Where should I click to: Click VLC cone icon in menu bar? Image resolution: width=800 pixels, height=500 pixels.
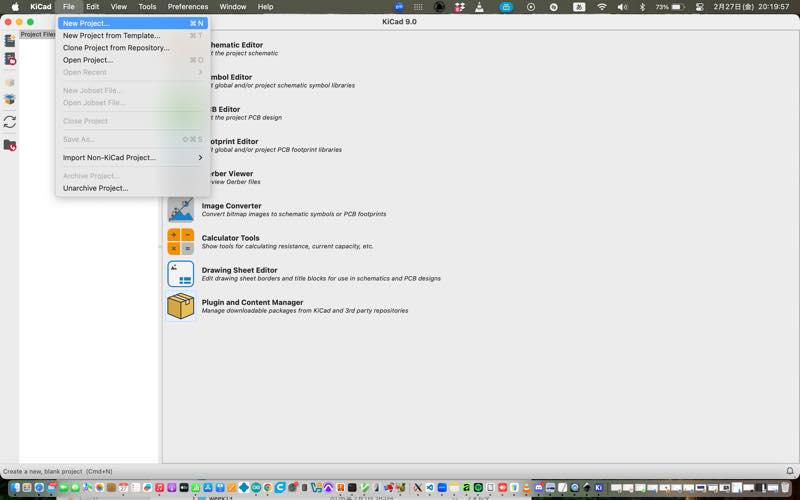(x=479, y=7)
